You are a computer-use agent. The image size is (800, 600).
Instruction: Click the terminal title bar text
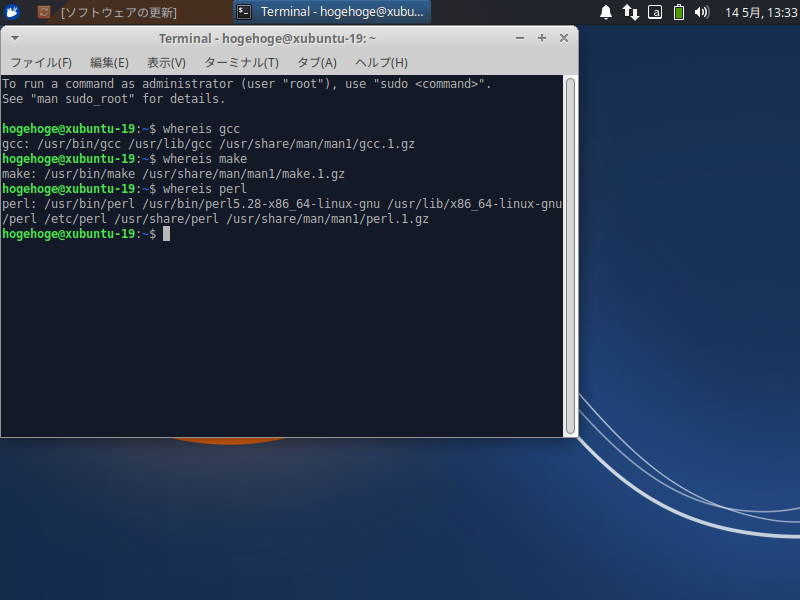[267, 39]
